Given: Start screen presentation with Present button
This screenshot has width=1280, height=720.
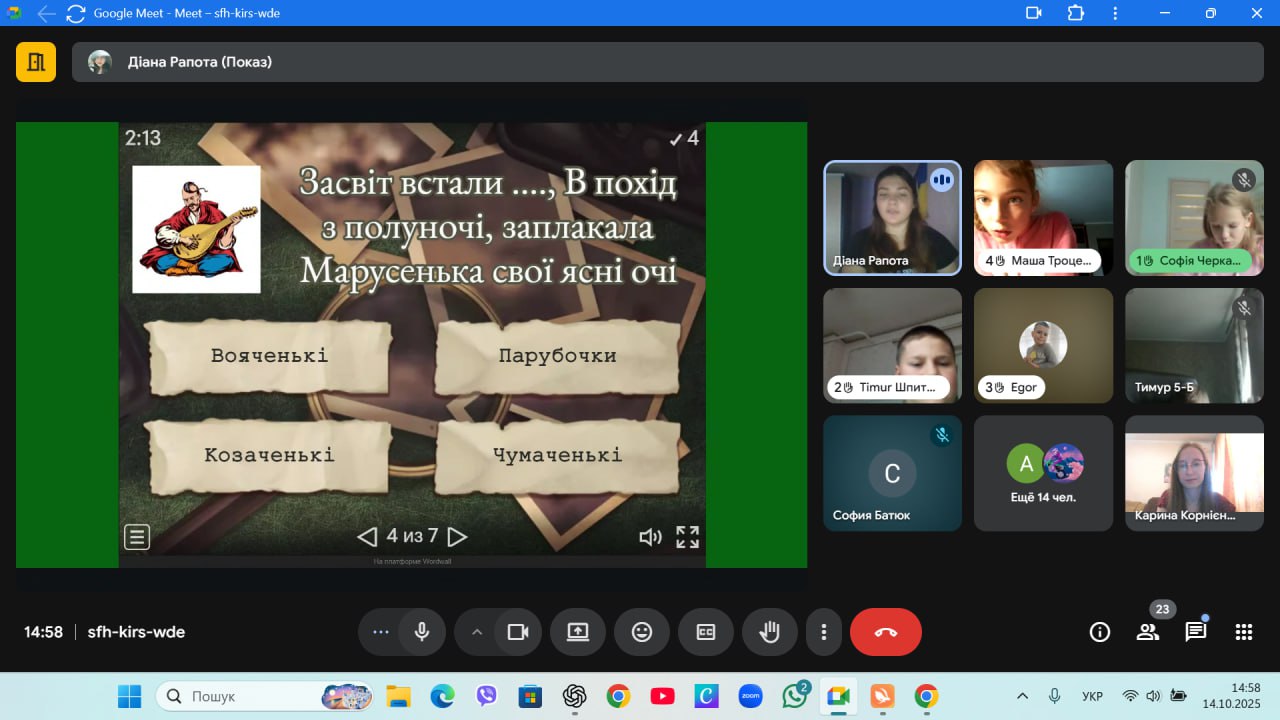Looking at the screenshot, I should 577,632.
